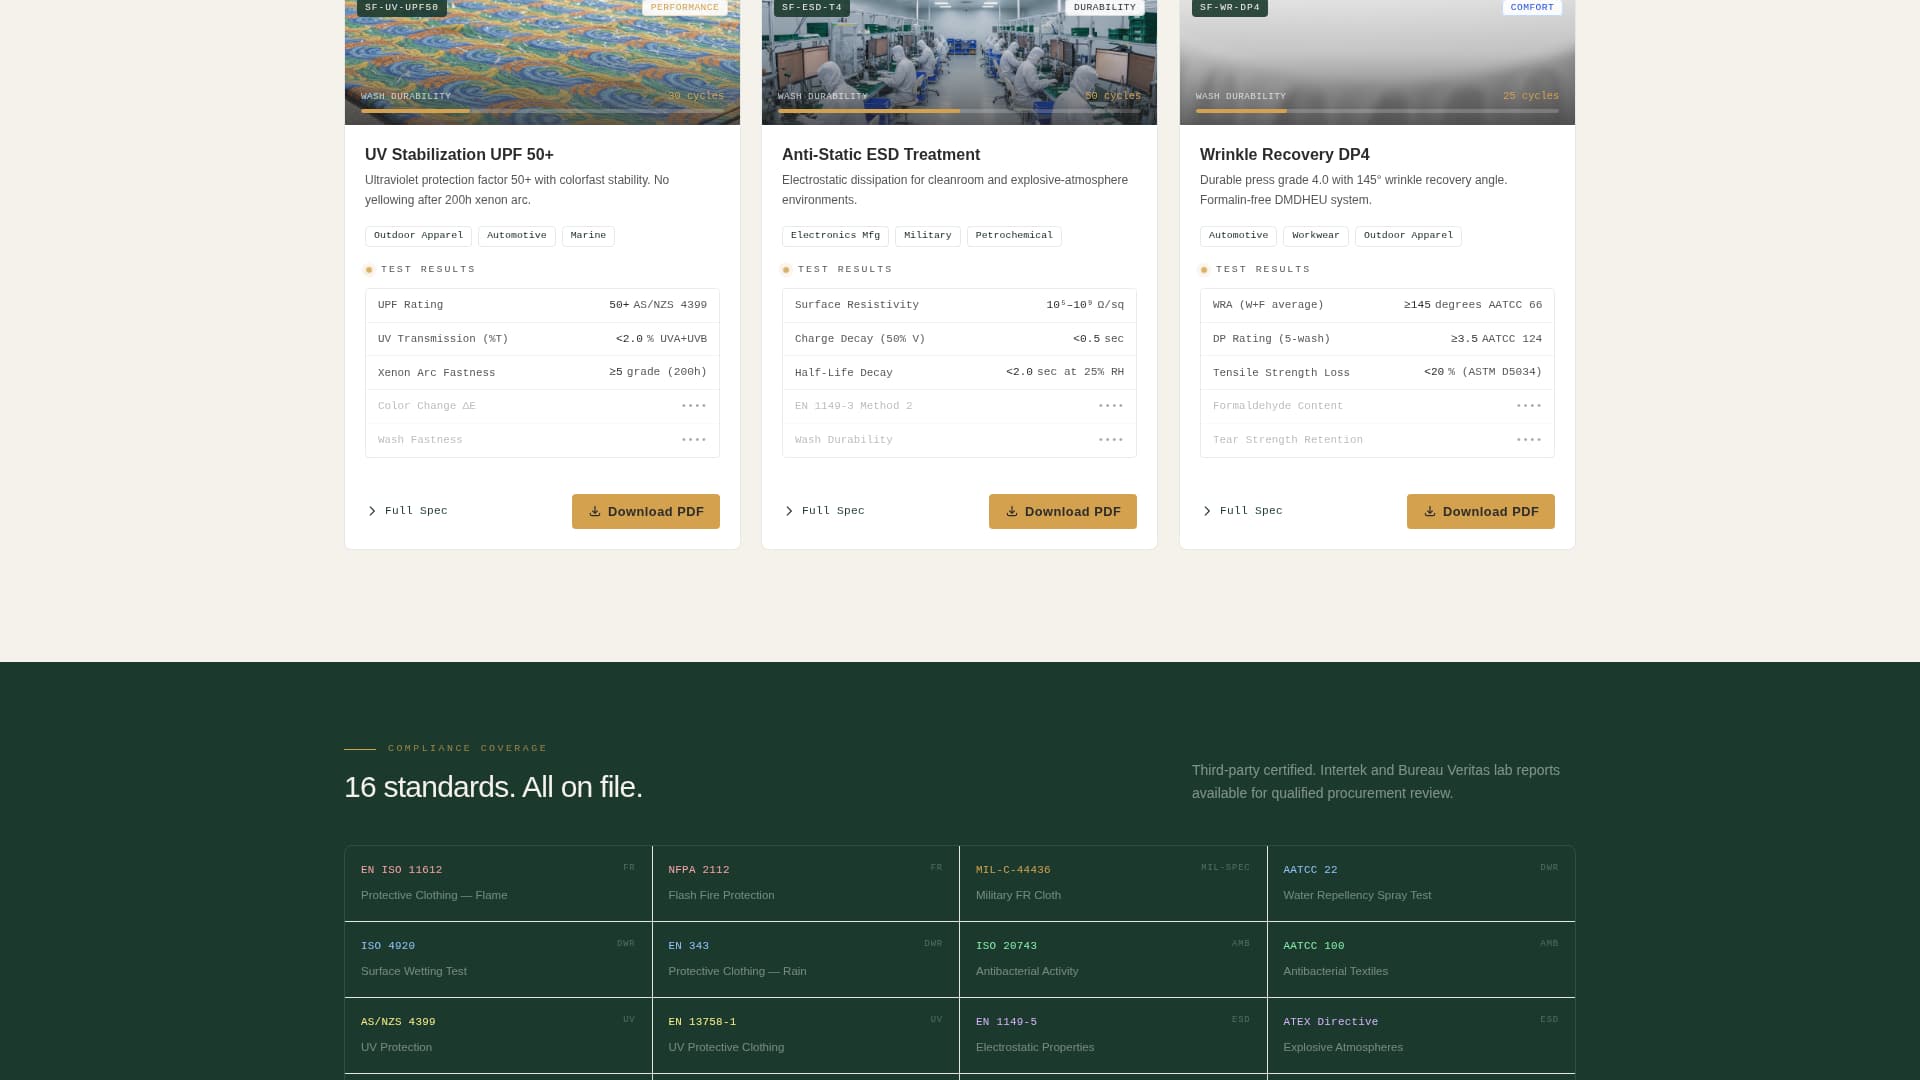Viewport: 1920px width, 1080px height.
Task: Select the Petrochemical application tag
Action: click(x=1014, y=236)
